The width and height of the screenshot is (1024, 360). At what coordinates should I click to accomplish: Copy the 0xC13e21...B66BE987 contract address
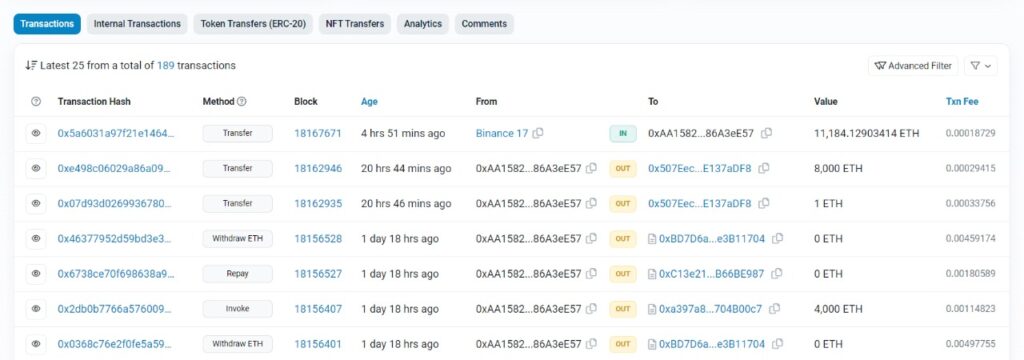pos(776,274)
